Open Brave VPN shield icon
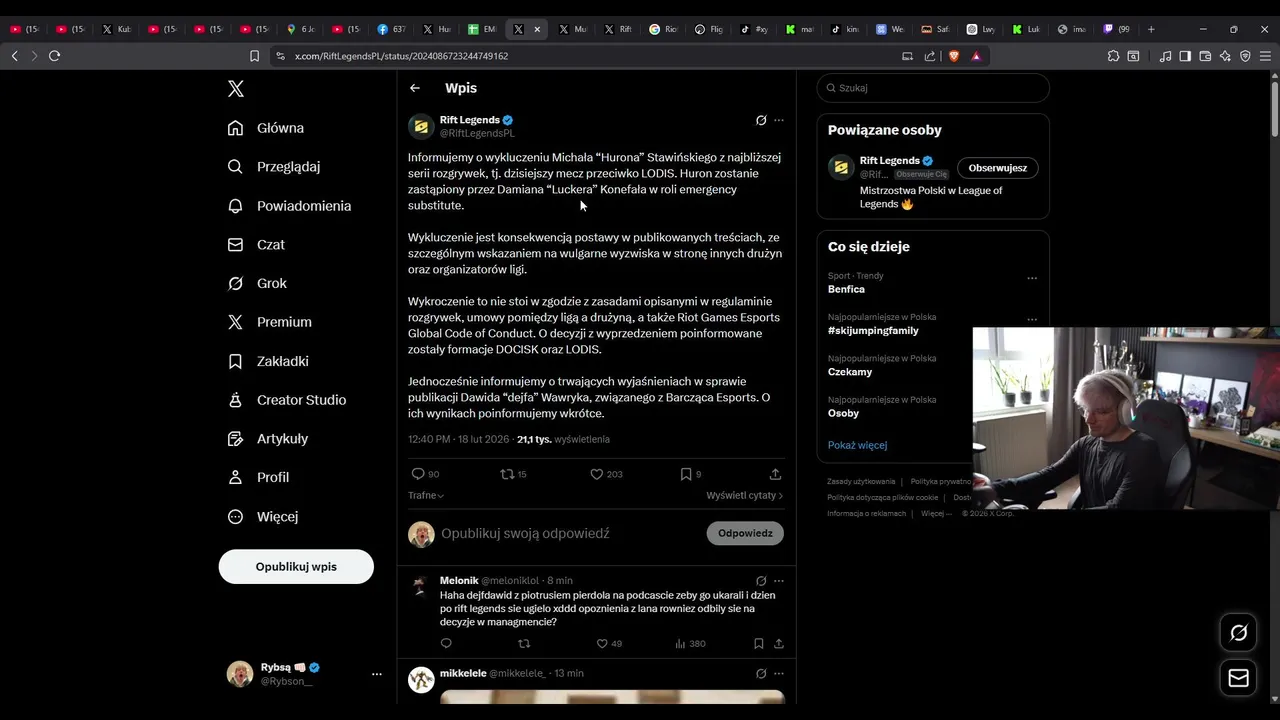 coord(1245,56)
